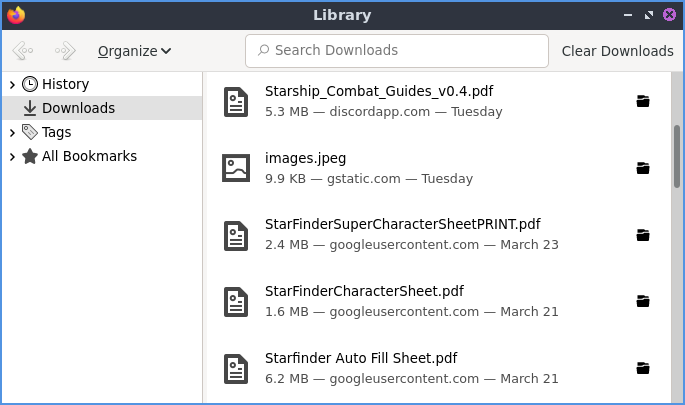The image size is (685, 405).
Task: Open folder for Starfinder Auto Fill Sheet.pdf
Action: [643, 368]
